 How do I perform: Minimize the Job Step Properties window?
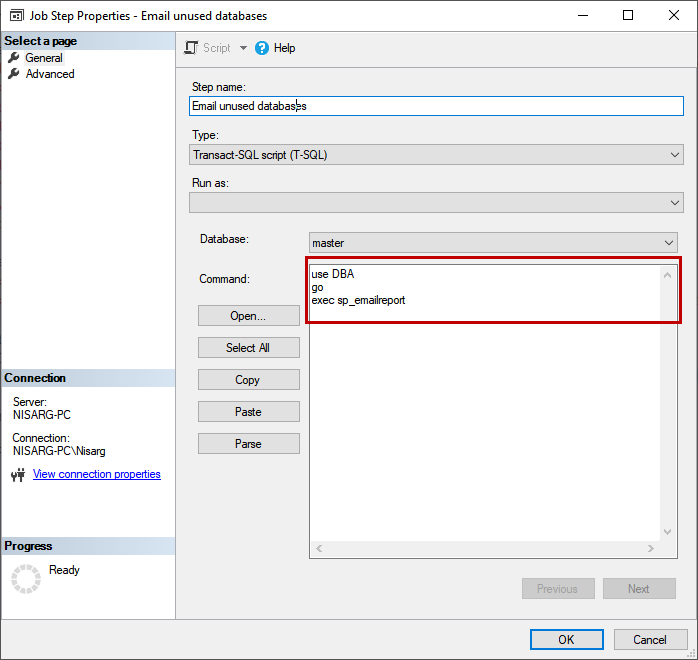(583, 15)
